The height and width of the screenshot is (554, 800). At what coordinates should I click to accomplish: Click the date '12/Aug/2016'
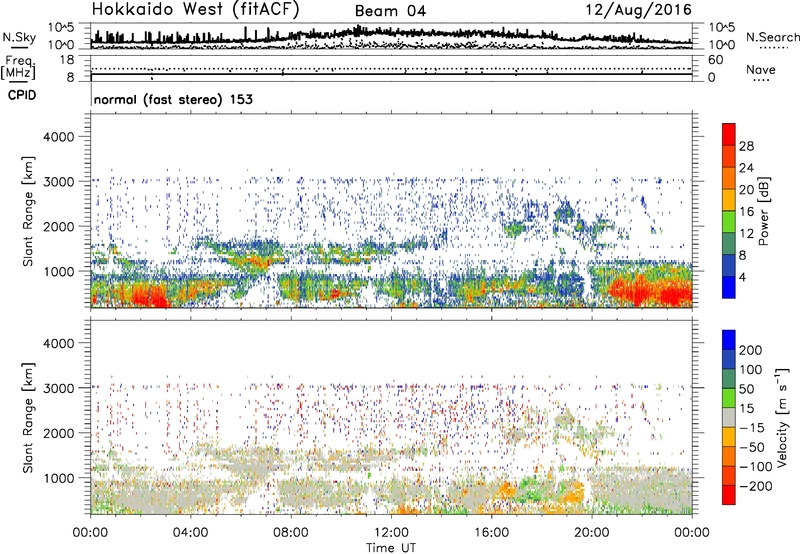[638, 10]
